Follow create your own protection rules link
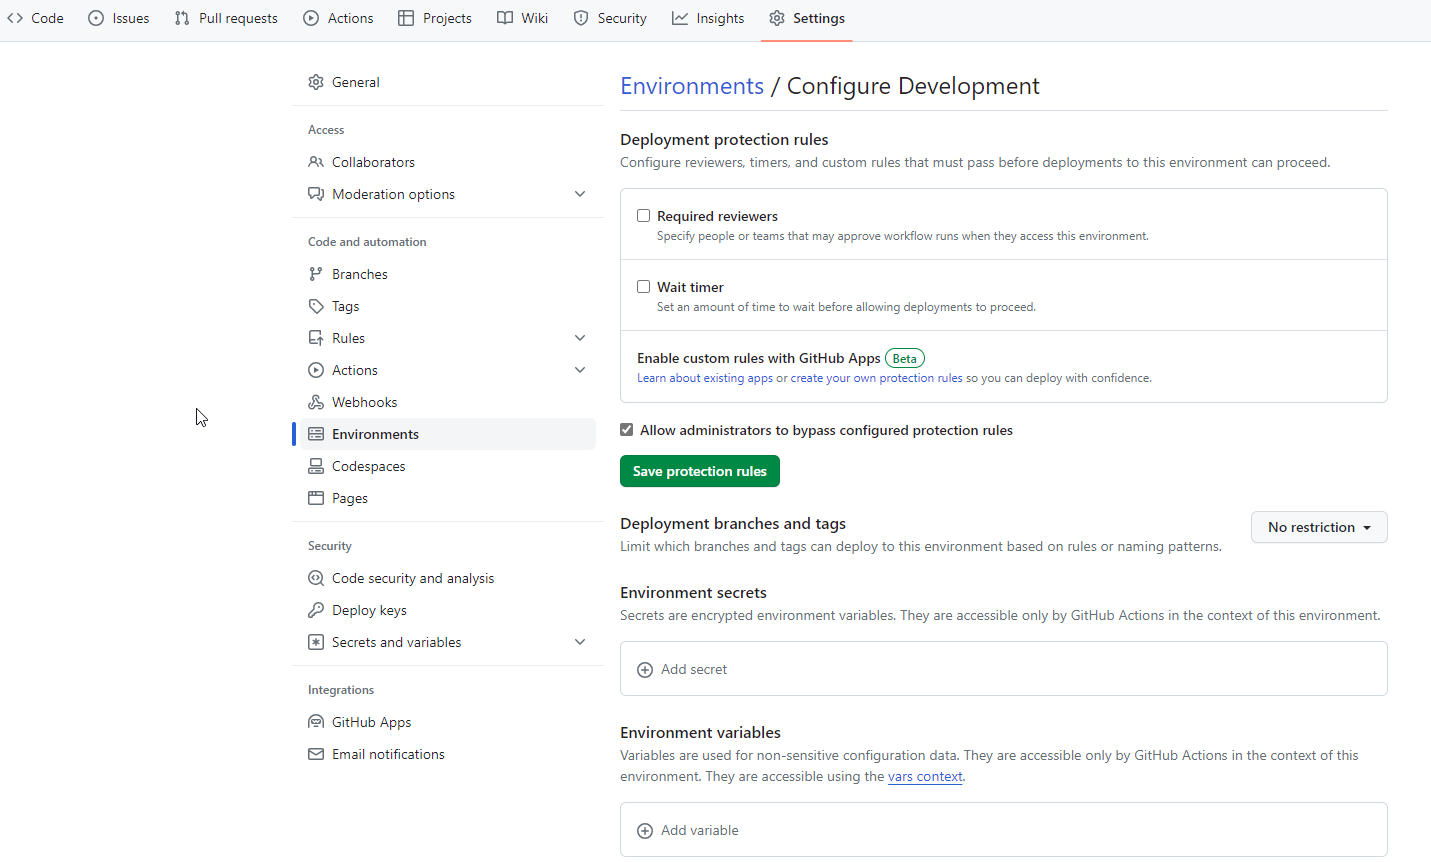Viewport: 1431px width, 862px height. point(876,378)
